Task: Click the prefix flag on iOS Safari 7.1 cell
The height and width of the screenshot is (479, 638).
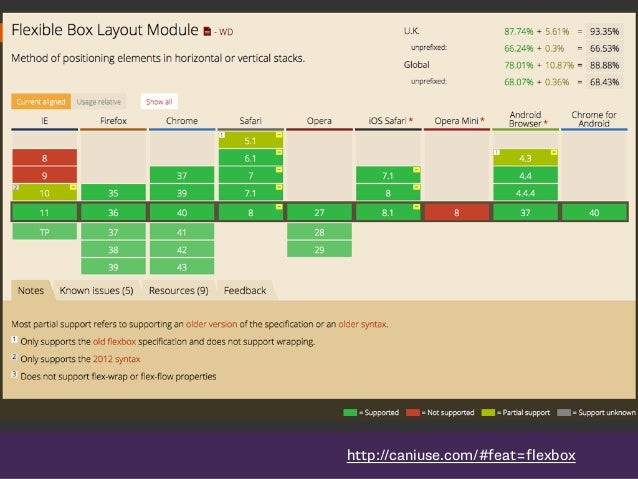Action: point(417,170)
